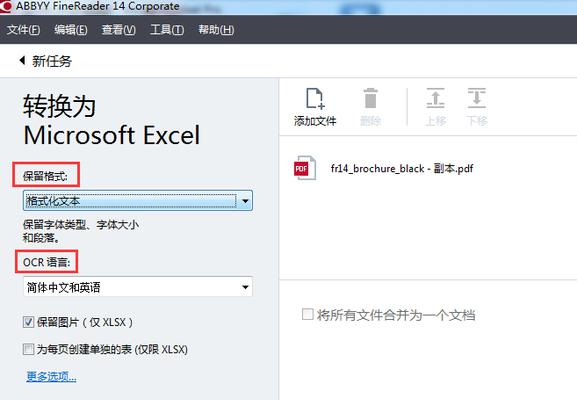
Task: Click the back arrow next to 新任务
Action: (x=22, y=60)
